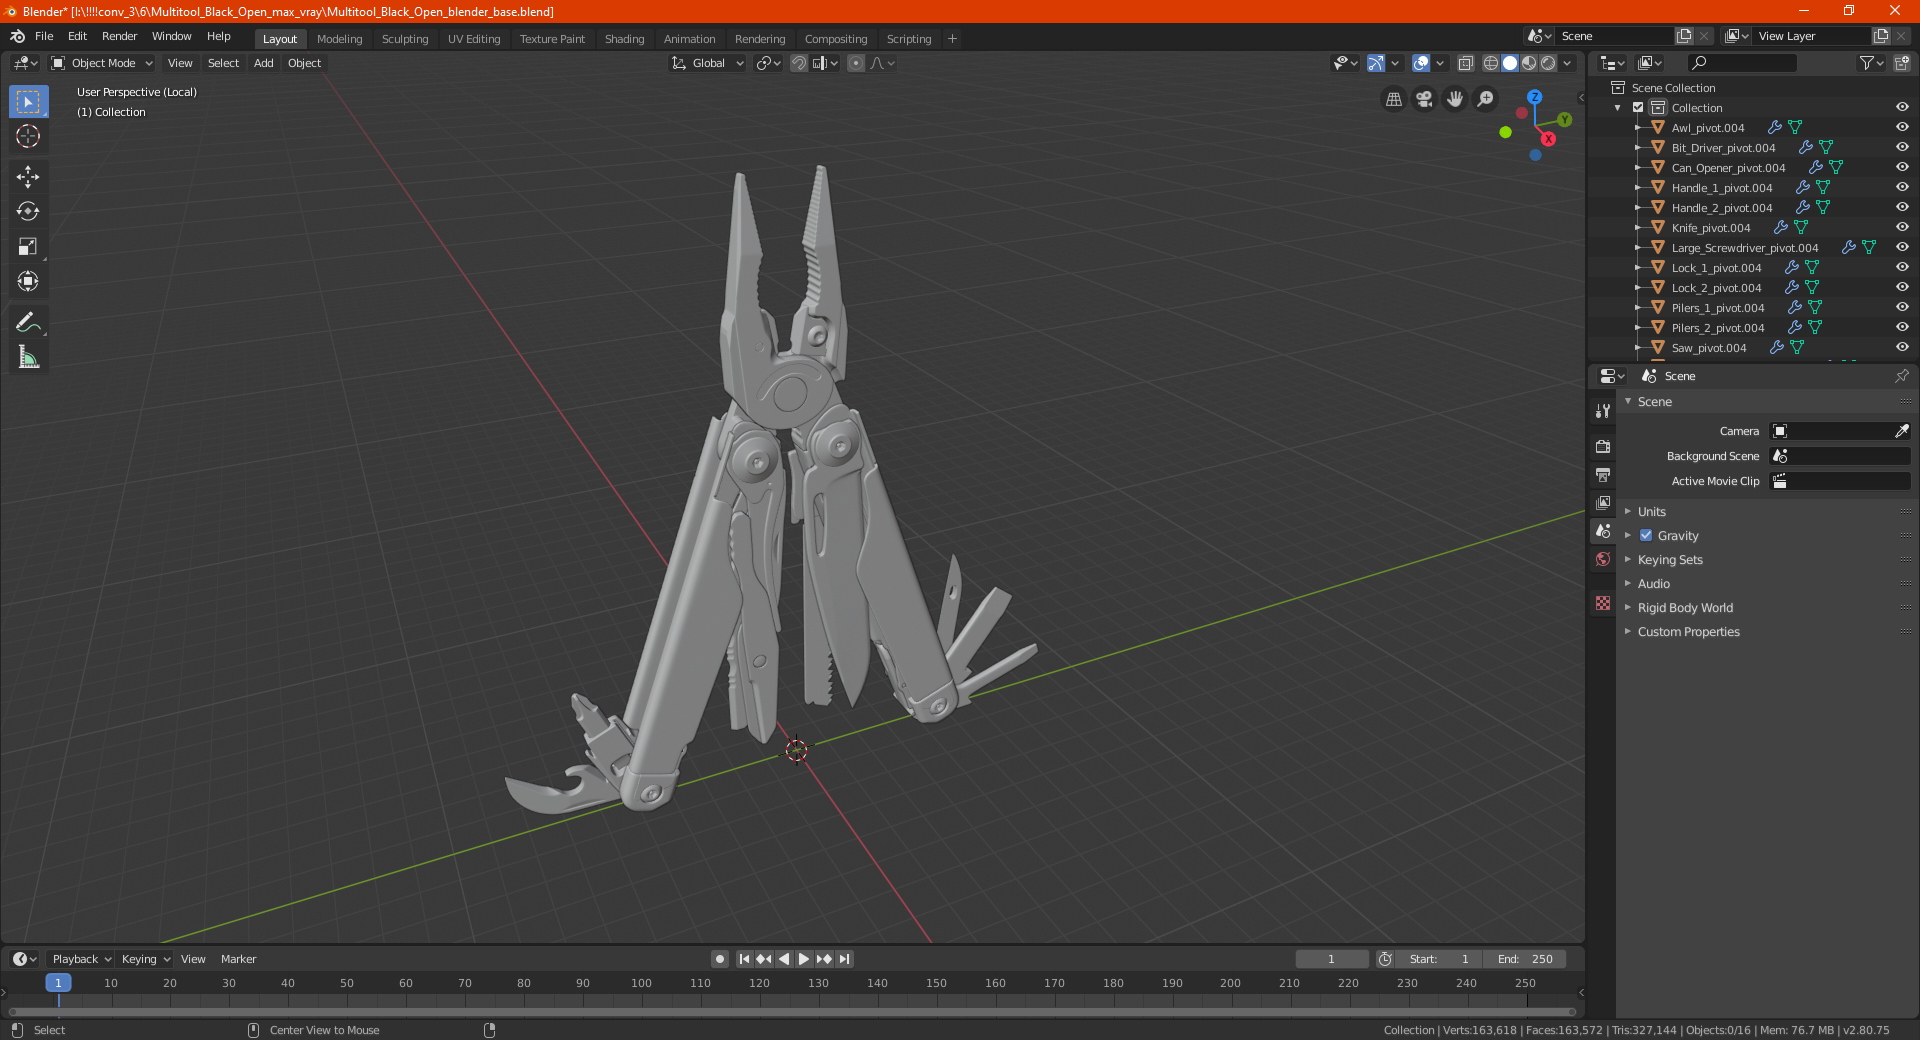Open the Render menu
This screenshot has width=1920, height=1040.
pos(119,36)
